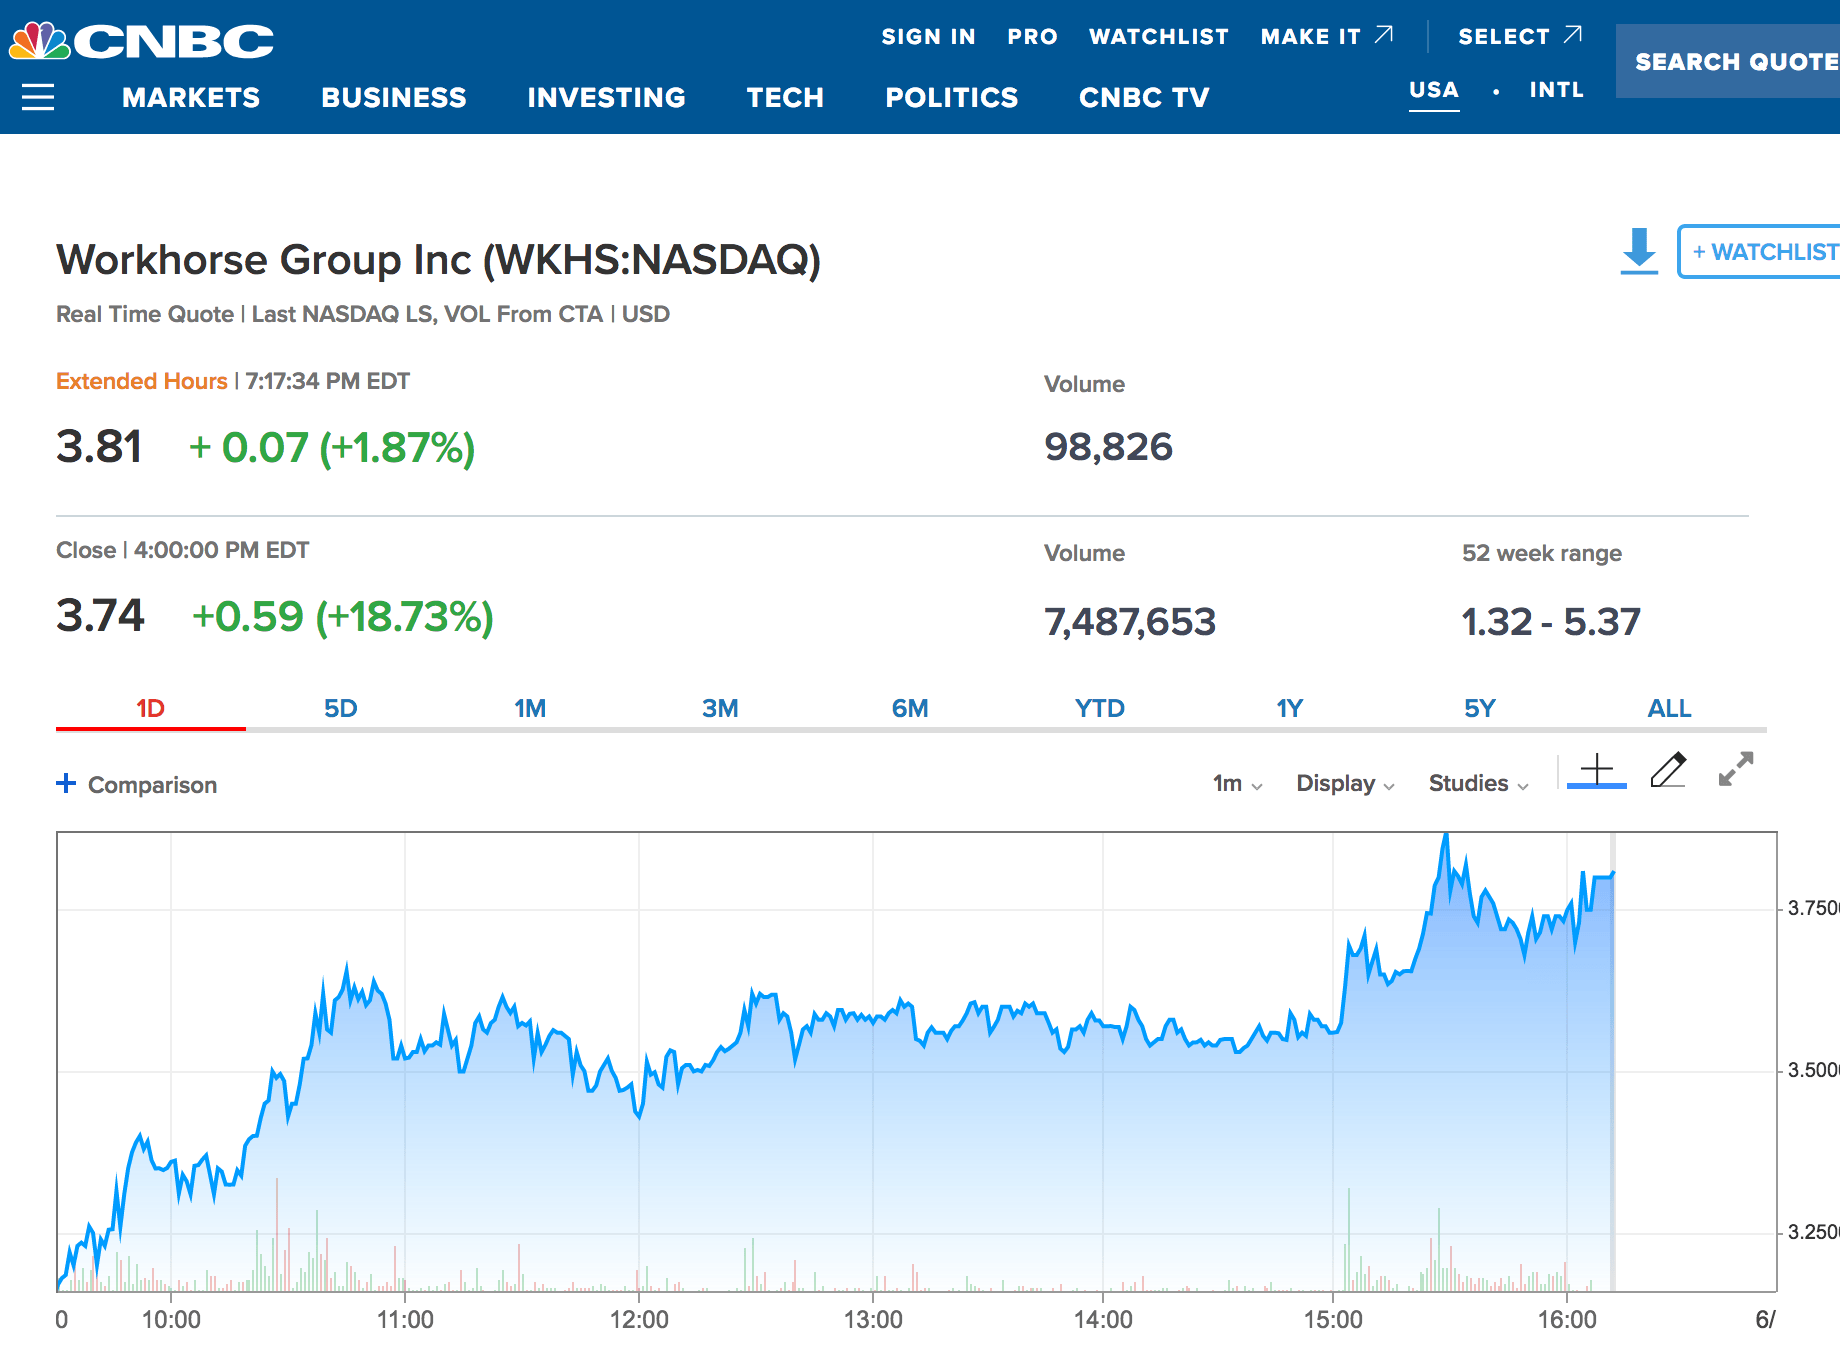This screenshot has width=1840, height=1364.
Task: Click the SEARCH QUOTES field
Action: click(x=1728, y=61)
